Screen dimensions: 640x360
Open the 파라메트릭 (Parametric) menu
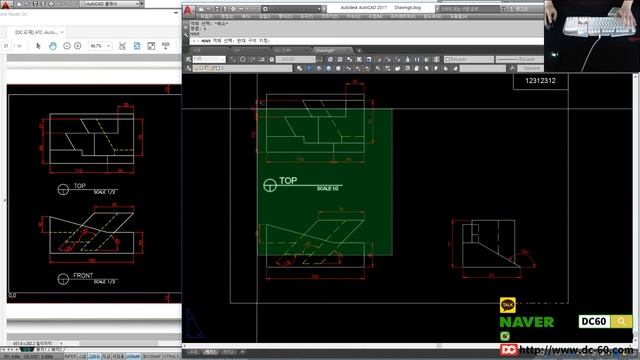tap(402, 17)
